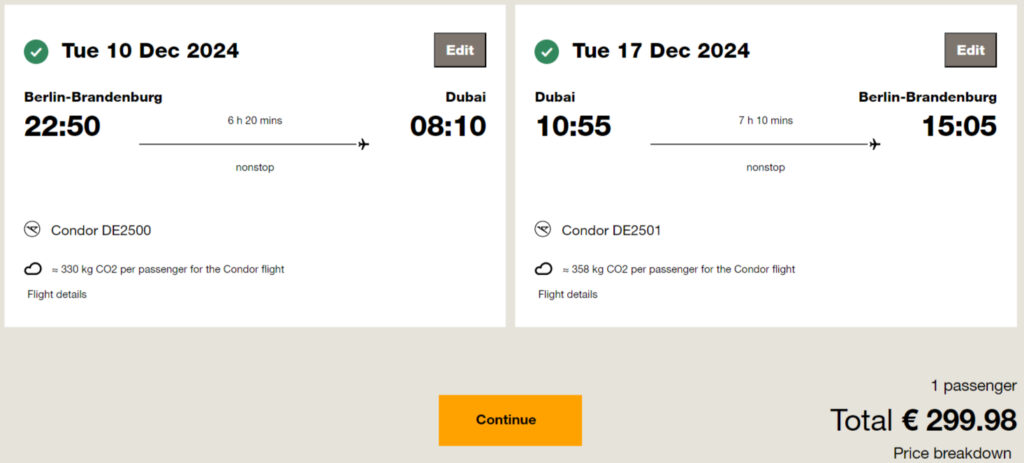Image resolution: width=1024 pixels, height=463 pixels.
Task: Click the Condor DE2500 flight number text
Action: (101, 231)
